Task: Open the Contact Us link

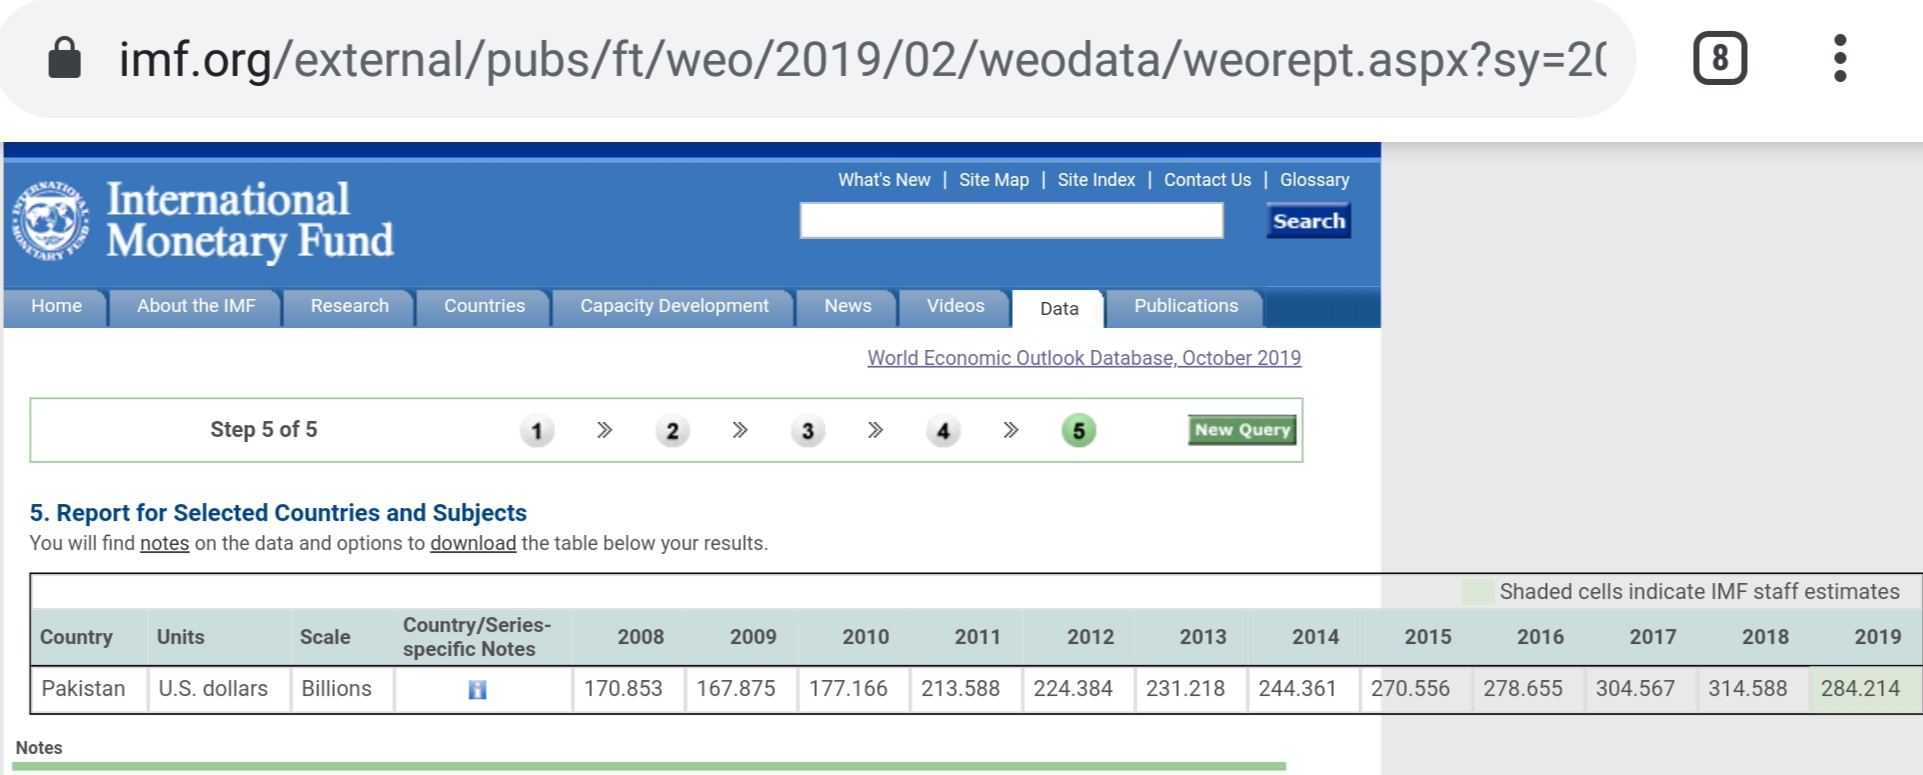Action: click(x=1207, y=180)
